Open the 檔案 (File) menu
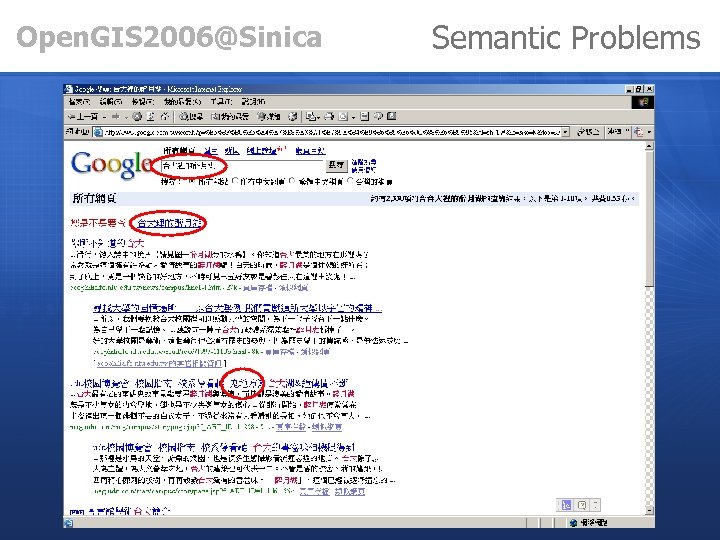This screenshot has width=720, height=540. click(x=79, y=101)
